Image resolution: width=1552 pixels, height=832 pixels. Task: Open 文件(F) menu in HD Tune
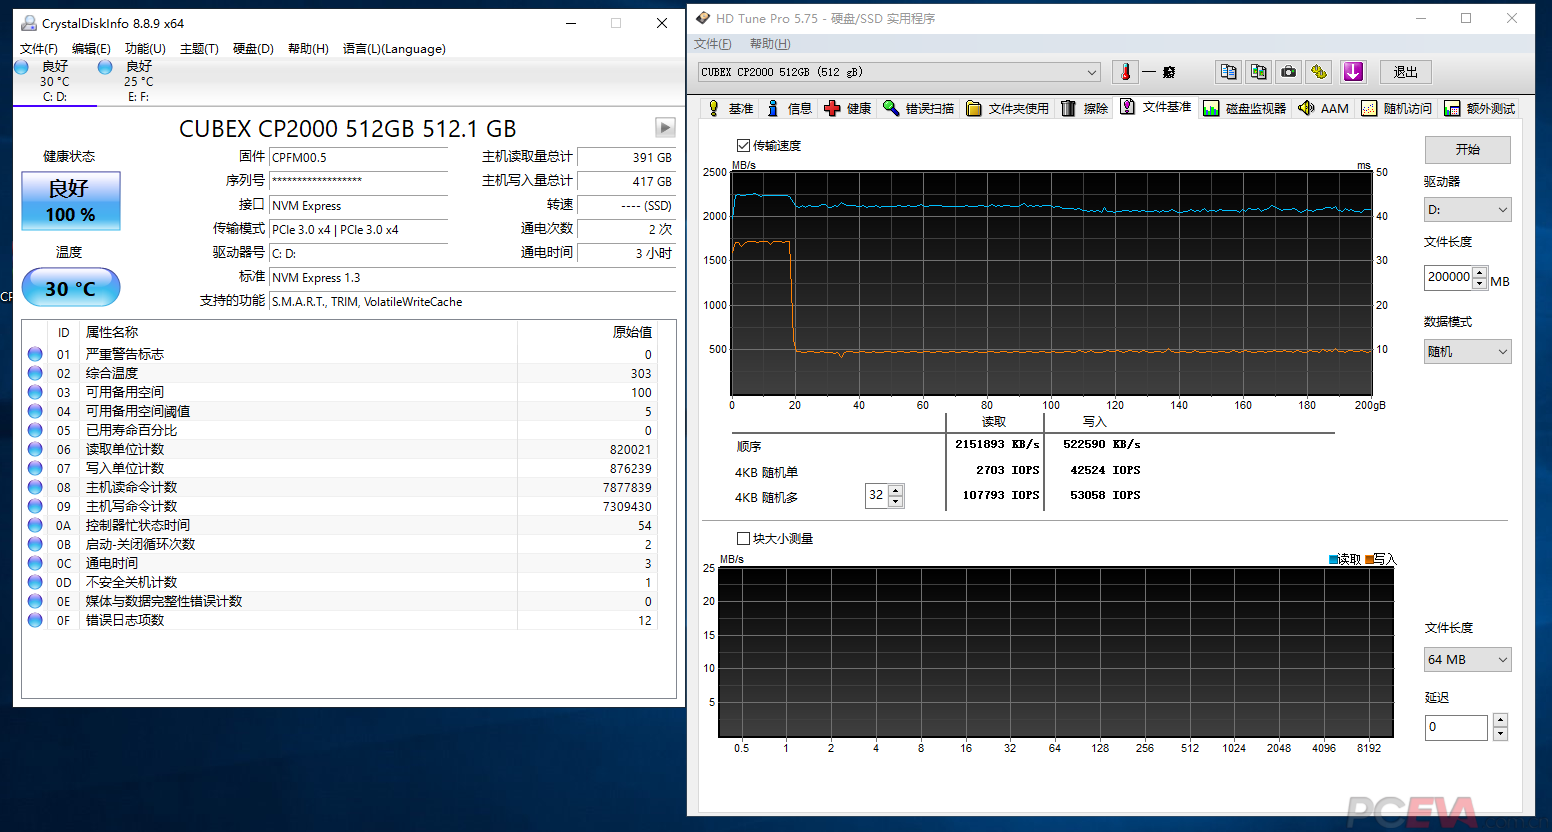pos(713,44)
